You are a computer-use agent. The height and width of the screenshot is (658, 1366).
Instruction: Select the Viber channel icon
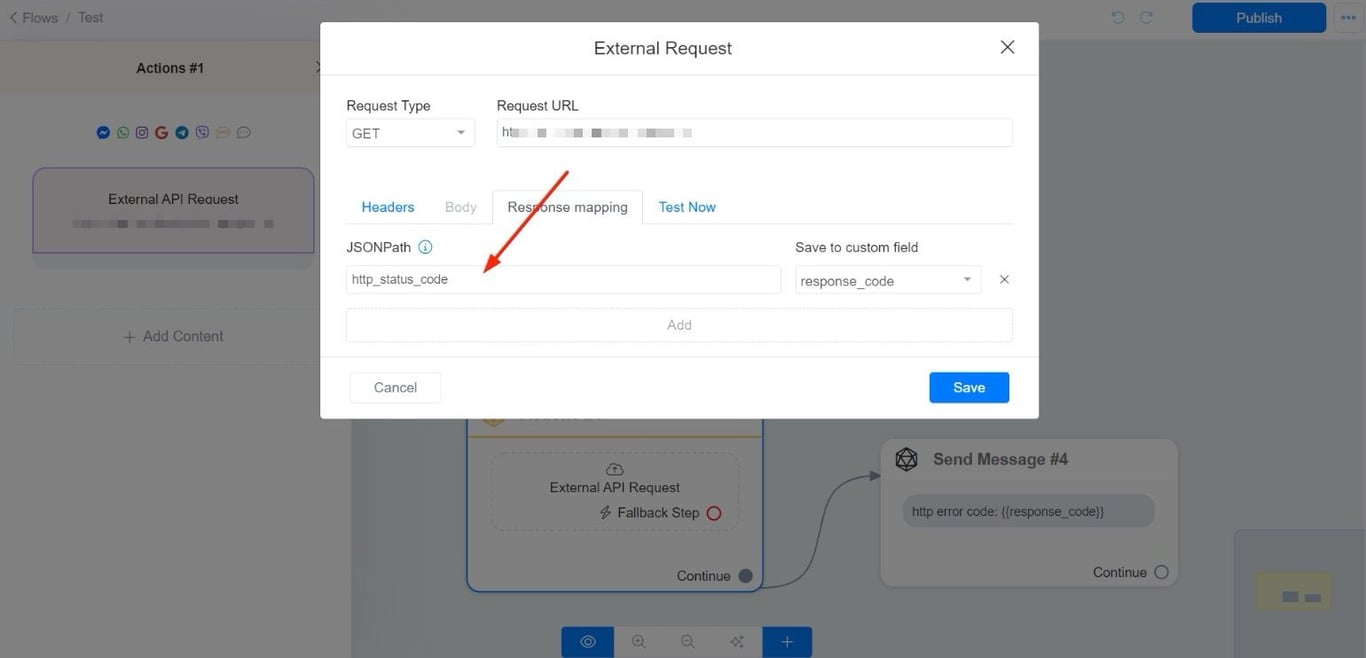[x=202, y=132]
